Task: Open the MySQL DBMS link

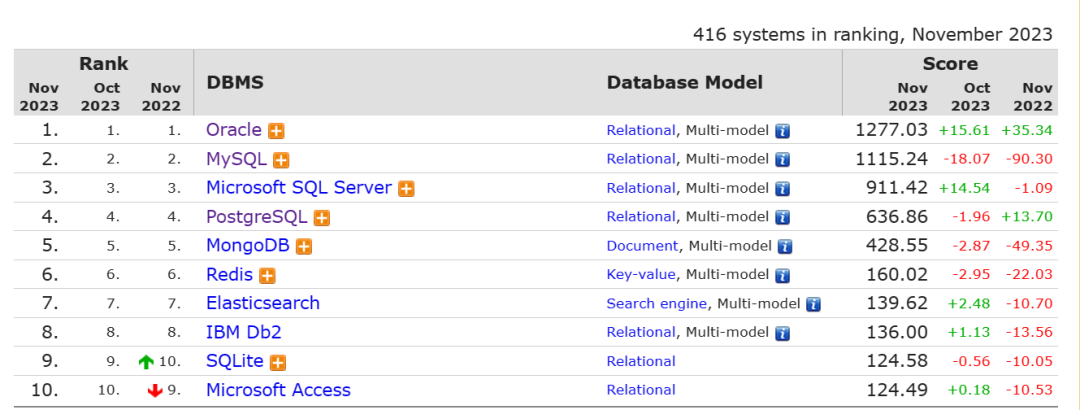Action: pyautogui.click(x=236, y=159)
